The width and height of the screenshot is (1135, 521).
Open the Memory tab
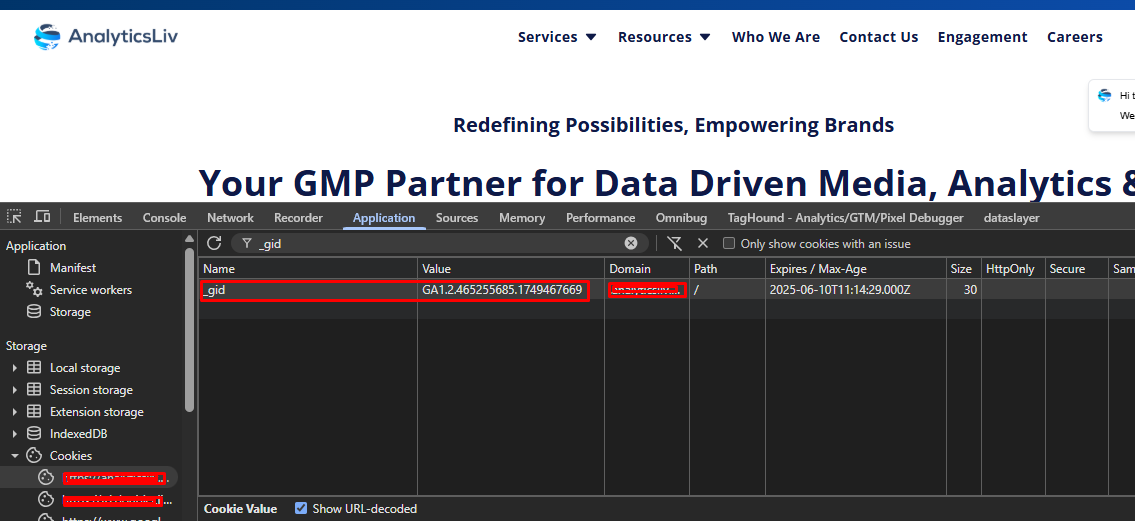coord(522,218)
